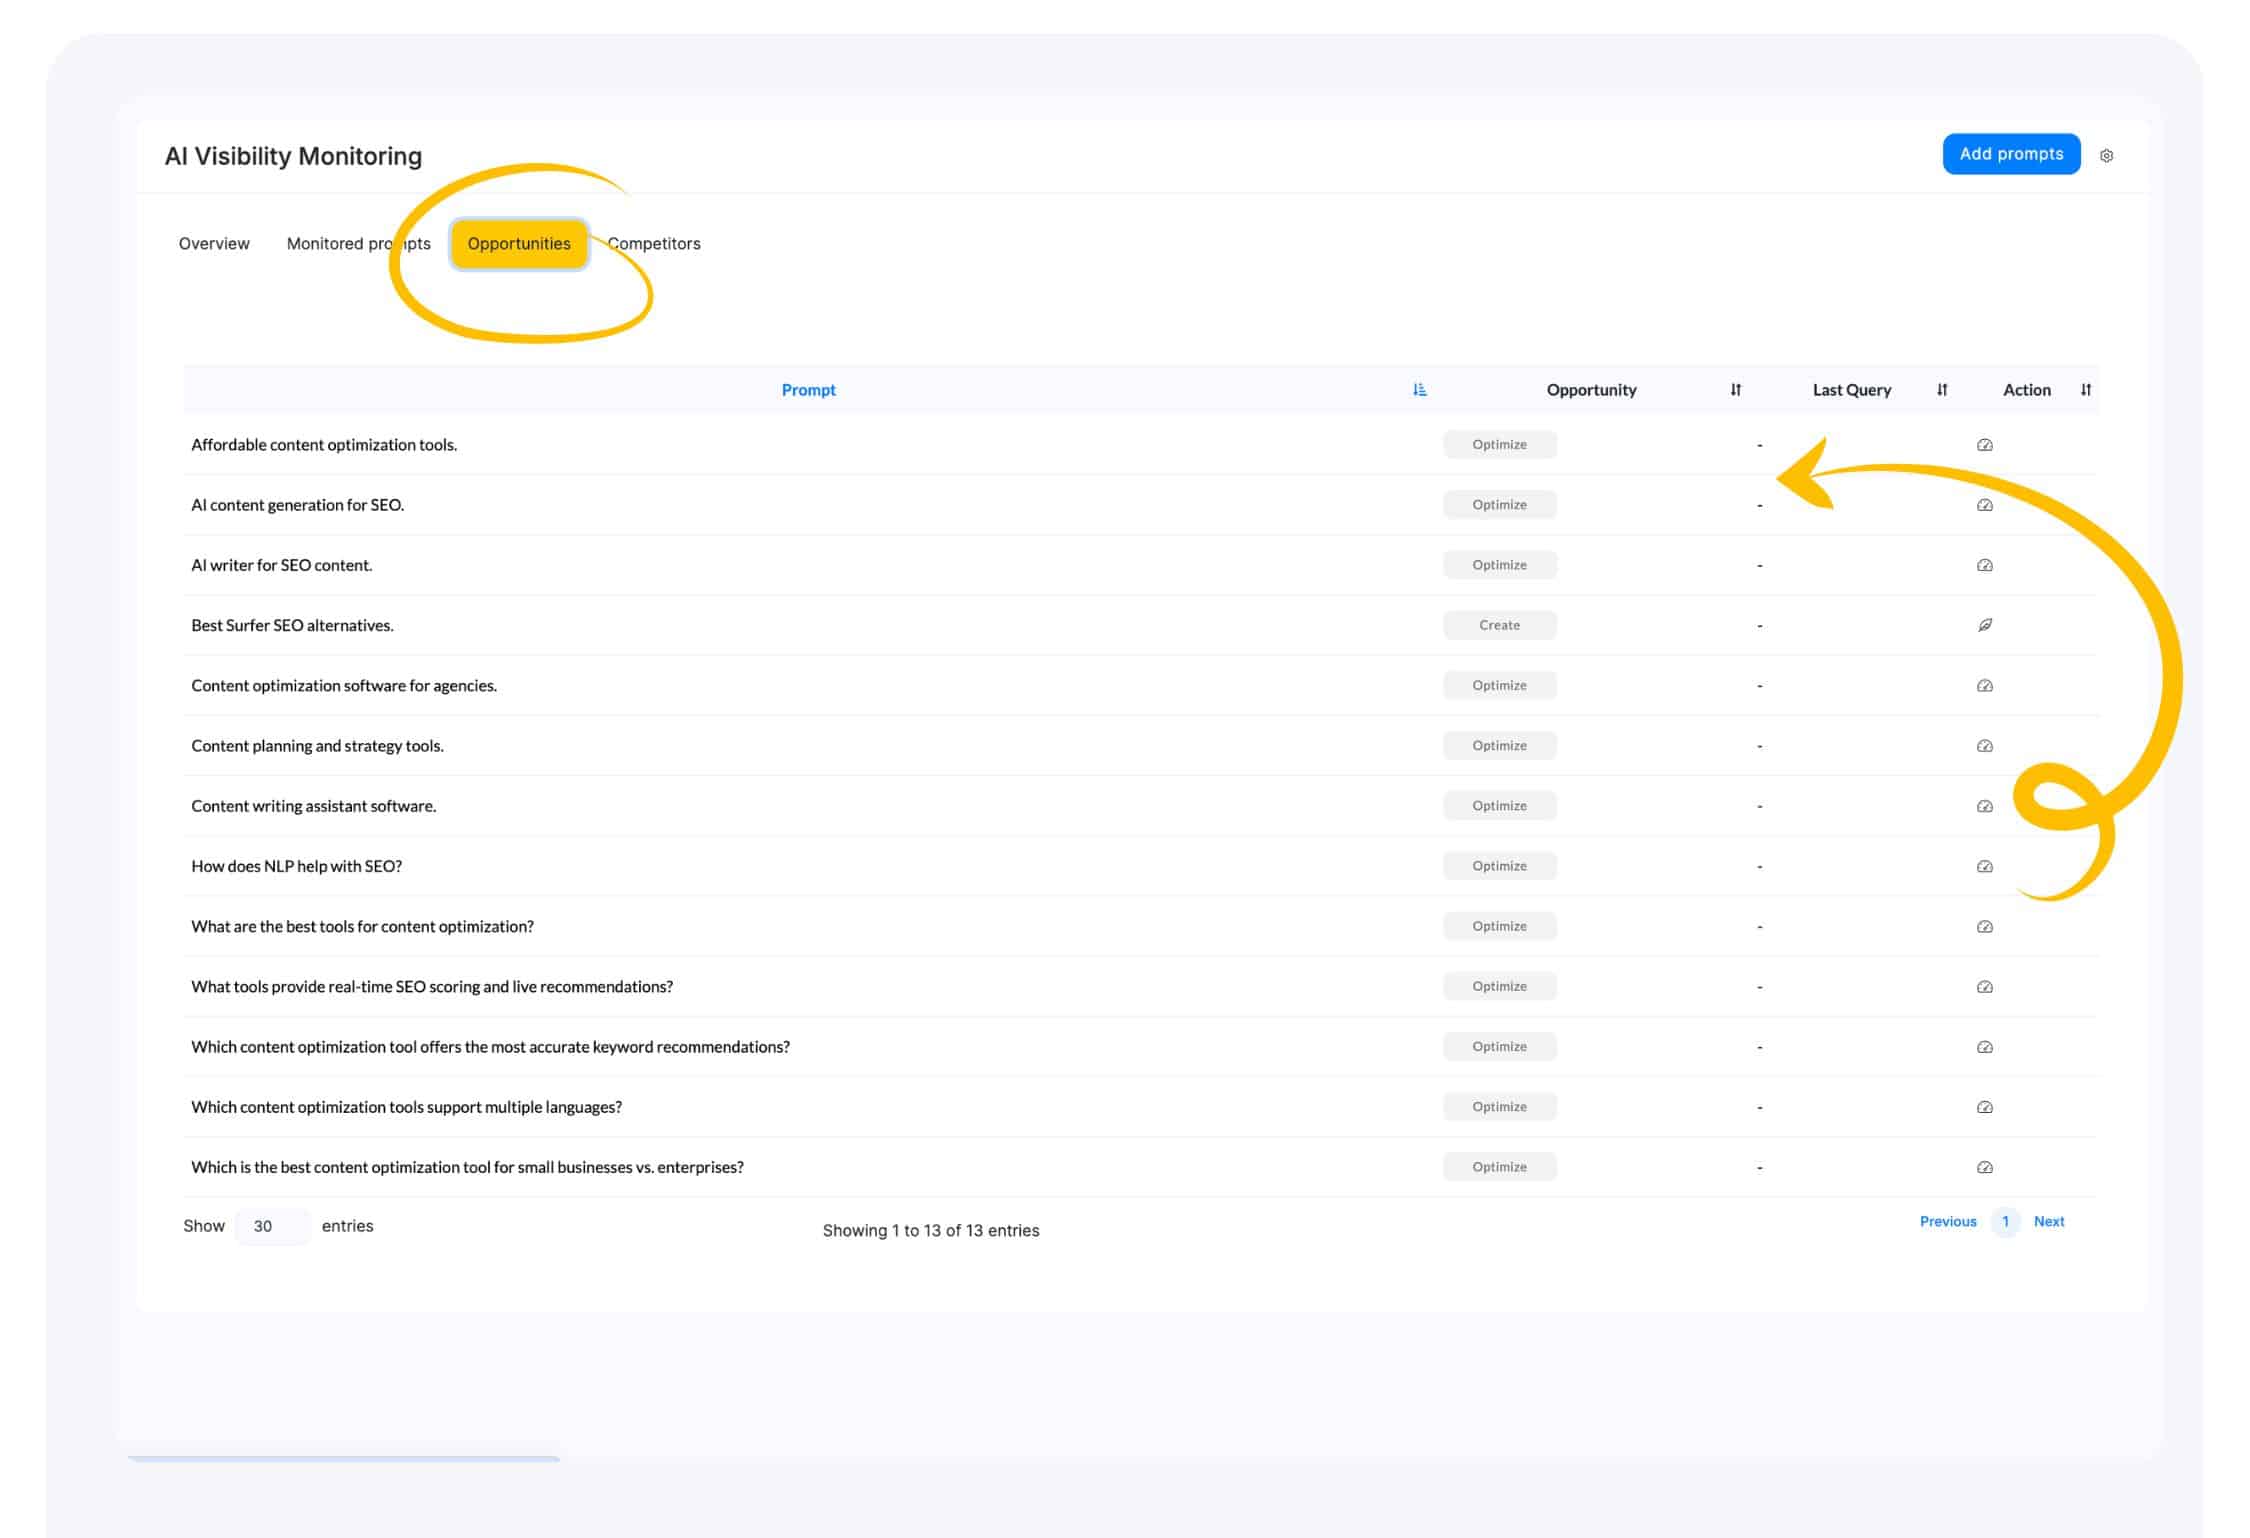Switch to the Competitors tab

pos(655,244)
